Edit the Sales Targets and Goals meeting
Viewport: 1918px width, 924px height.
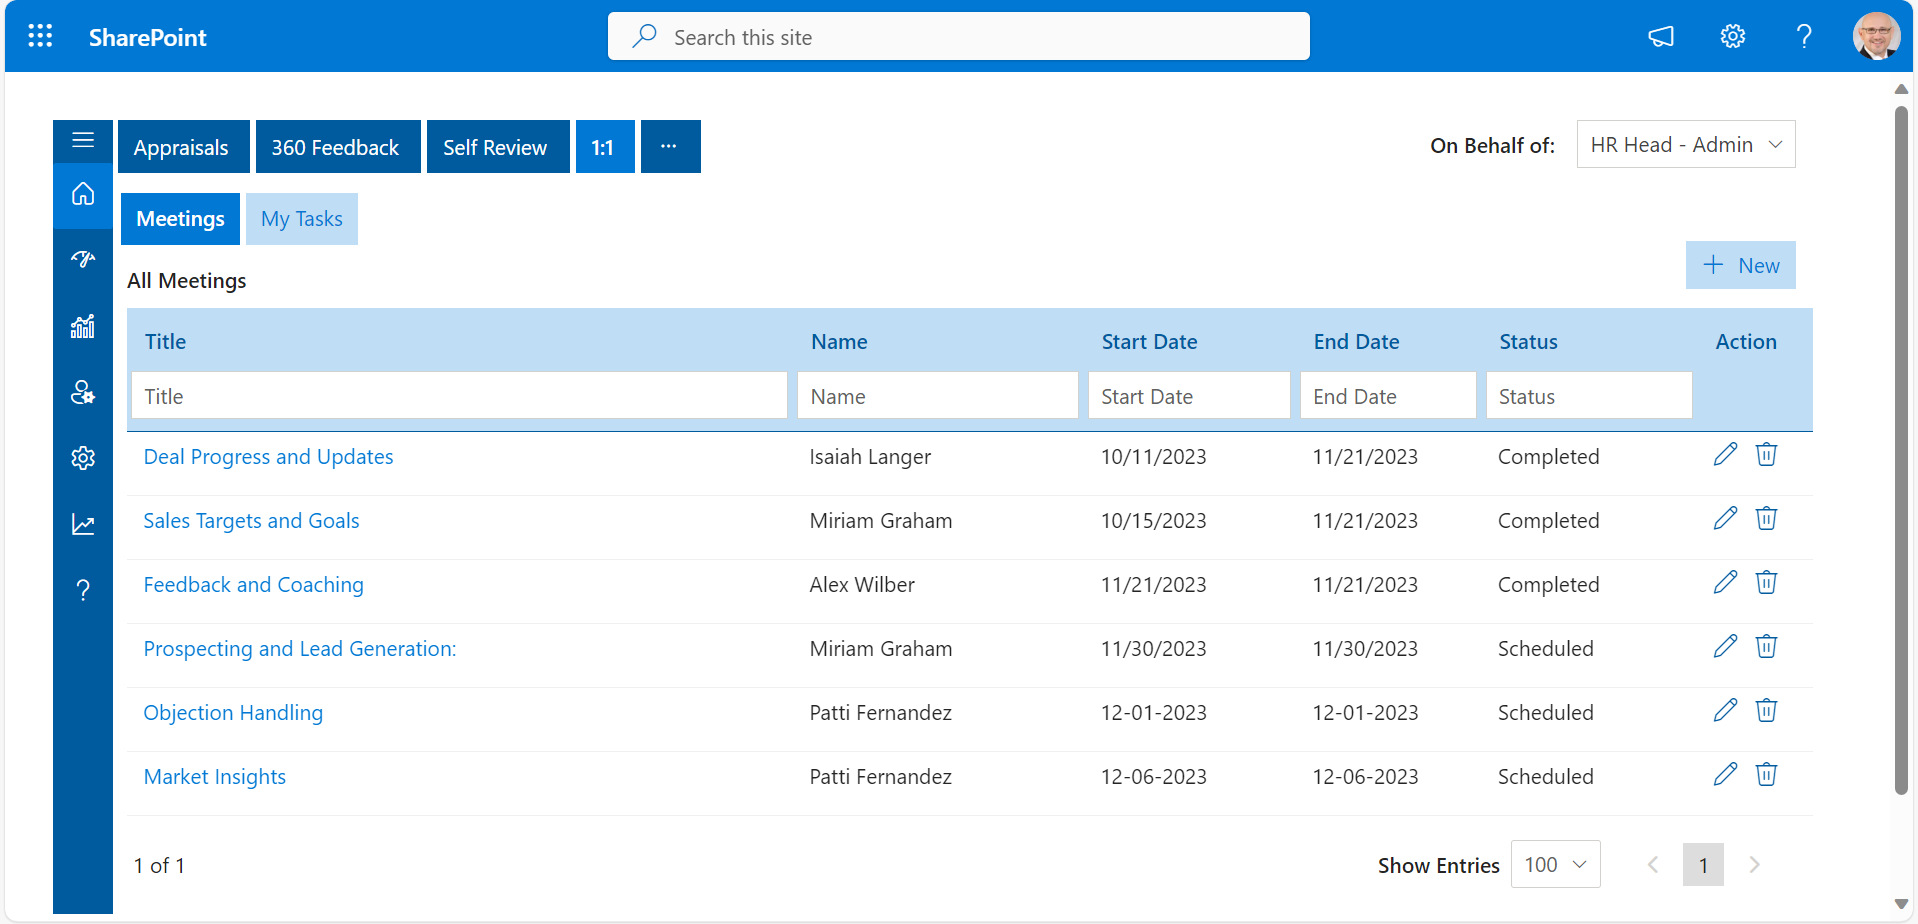[x=1725, y=518]
